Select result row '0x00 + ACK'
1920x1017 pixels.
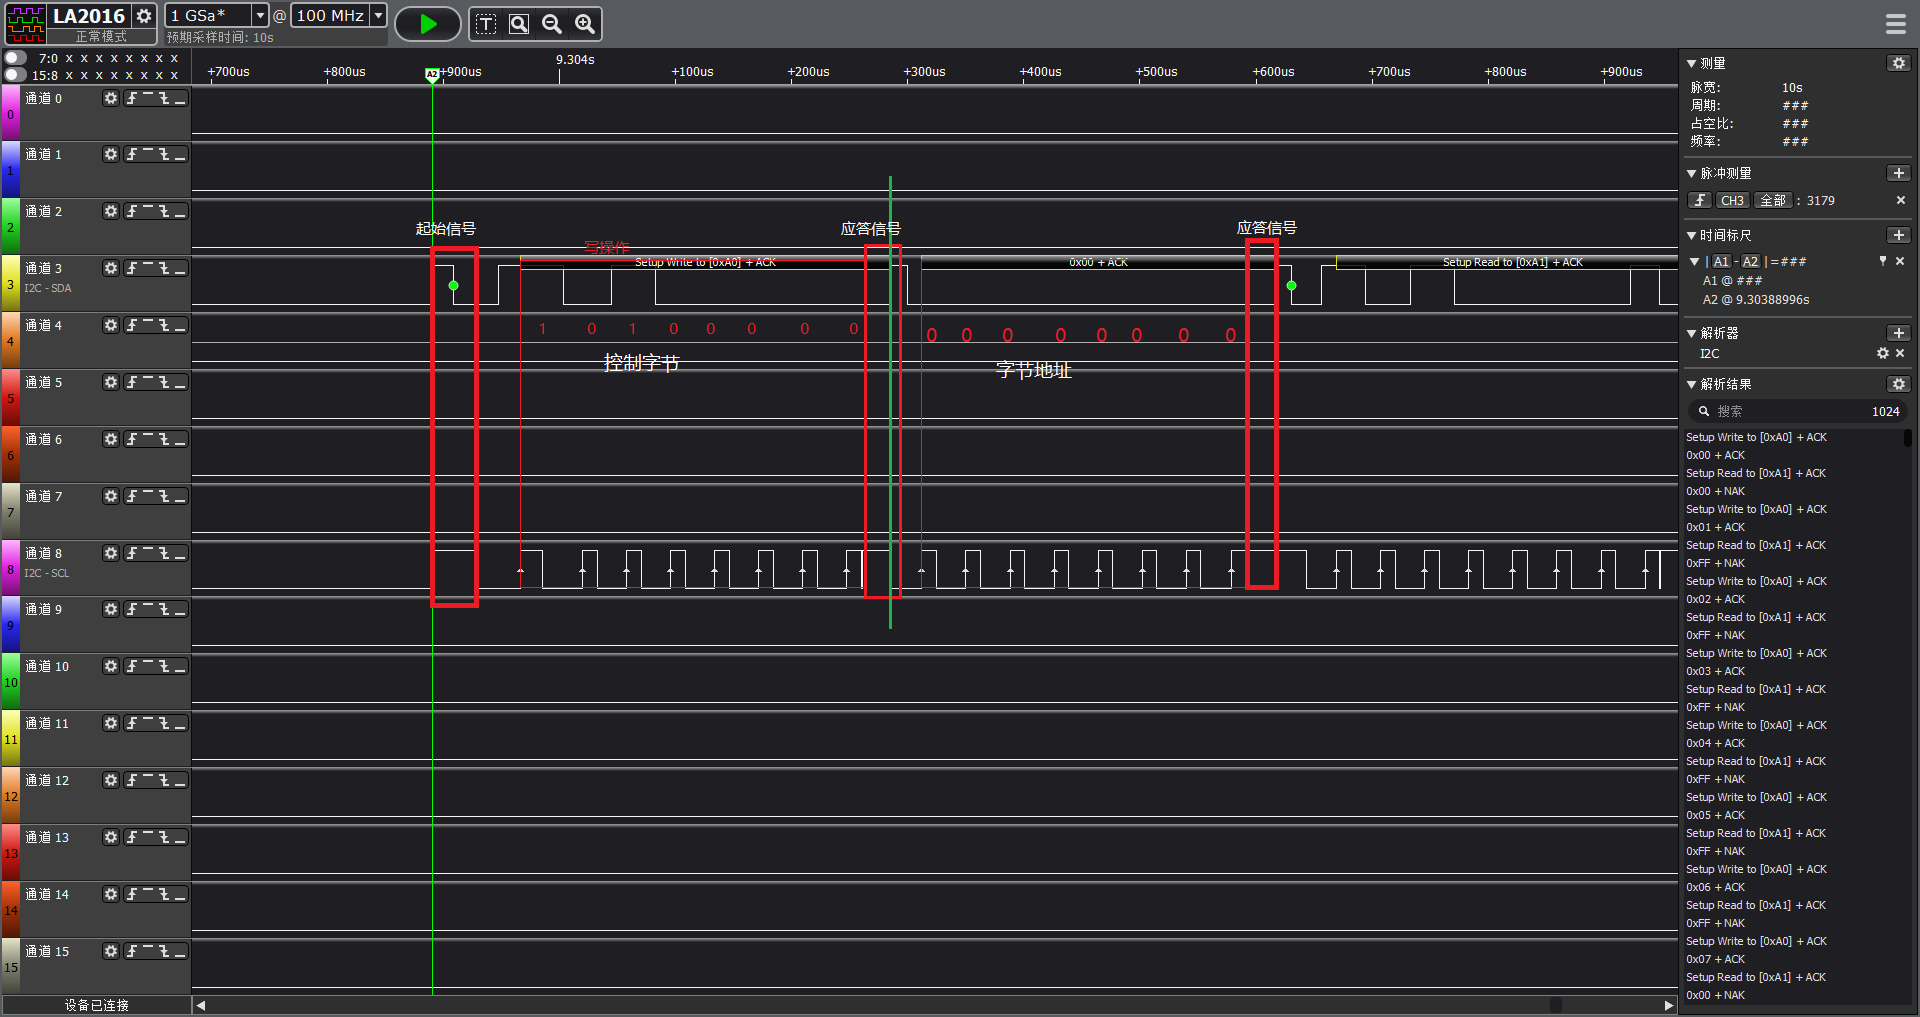tap(1796, 455)
